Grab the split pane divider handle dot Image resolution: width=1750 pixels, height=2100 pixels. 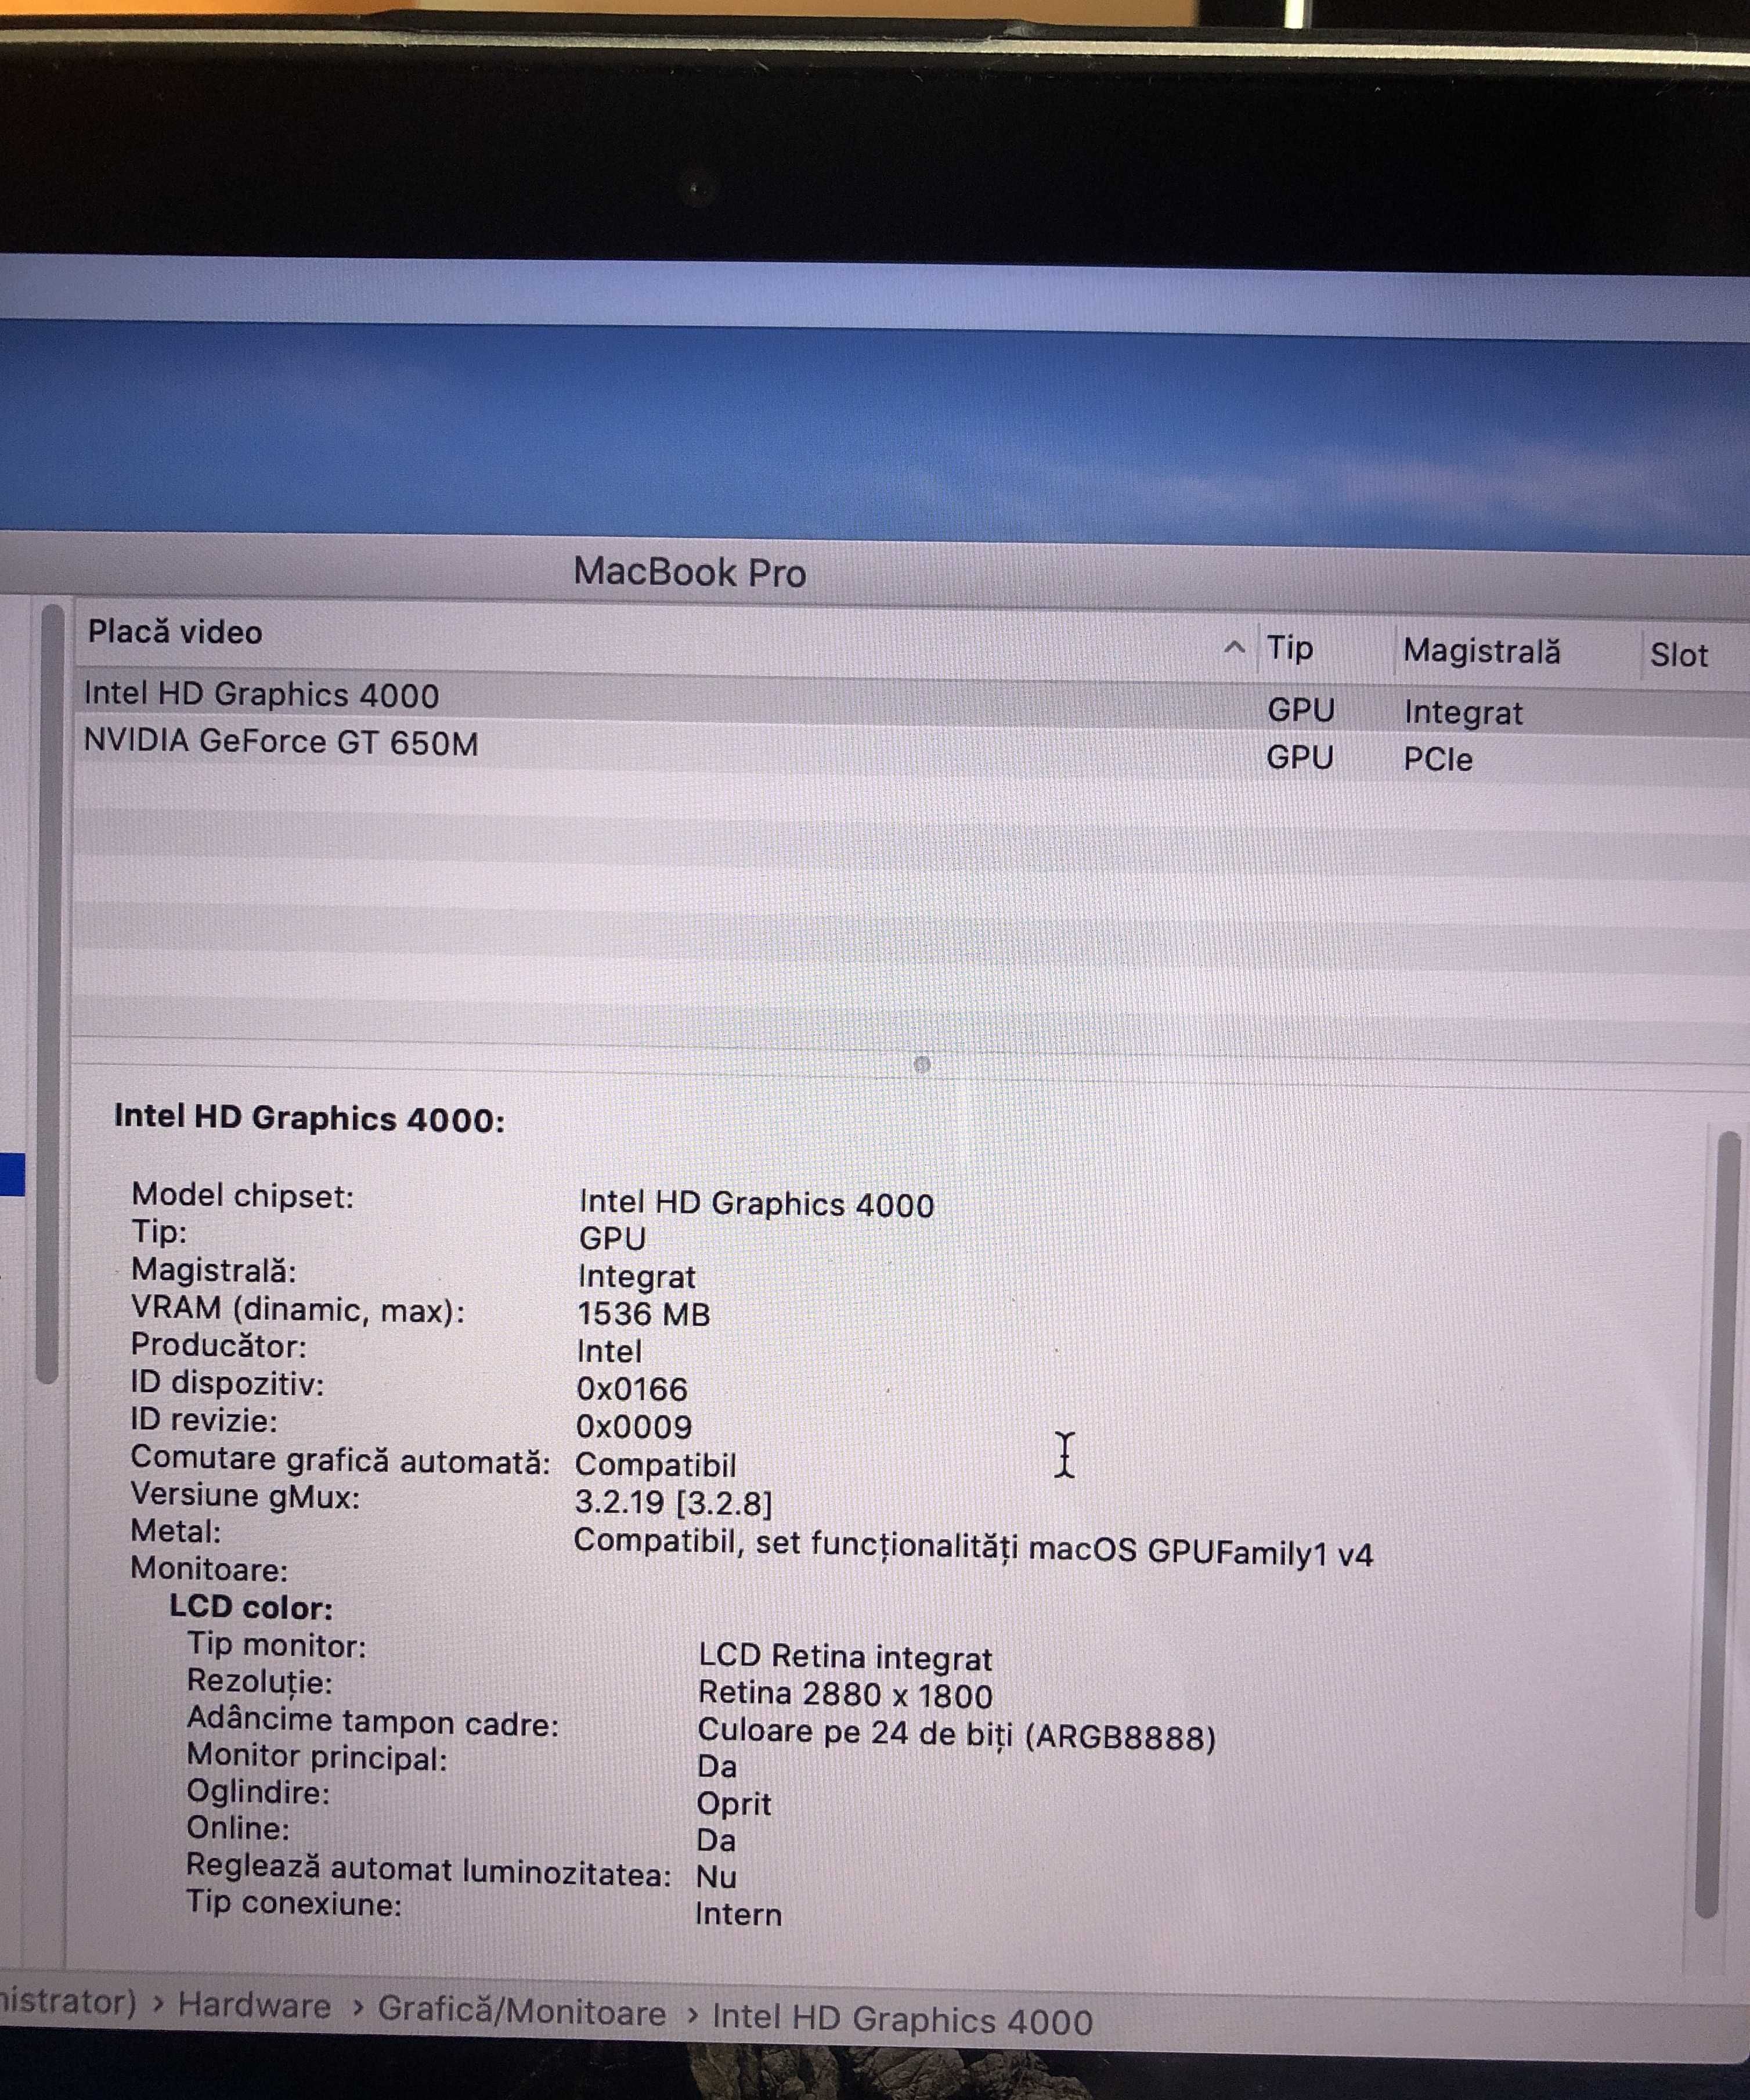[922, 1064]
